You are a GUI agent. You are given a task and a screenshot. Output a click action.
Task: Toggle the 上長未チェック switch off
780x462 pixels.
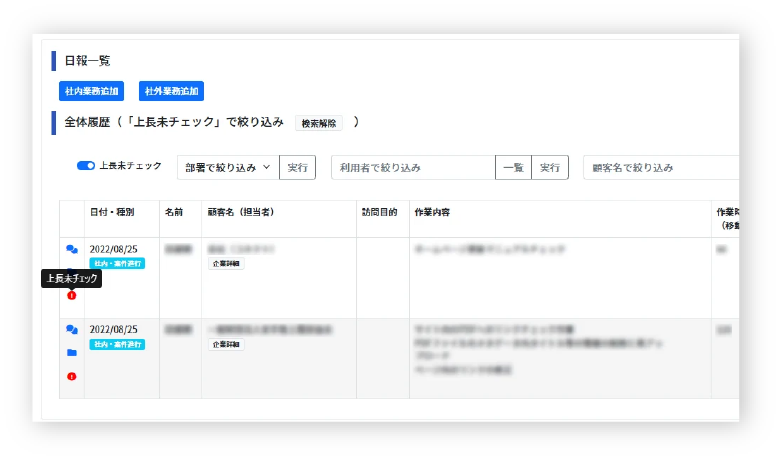86,166
